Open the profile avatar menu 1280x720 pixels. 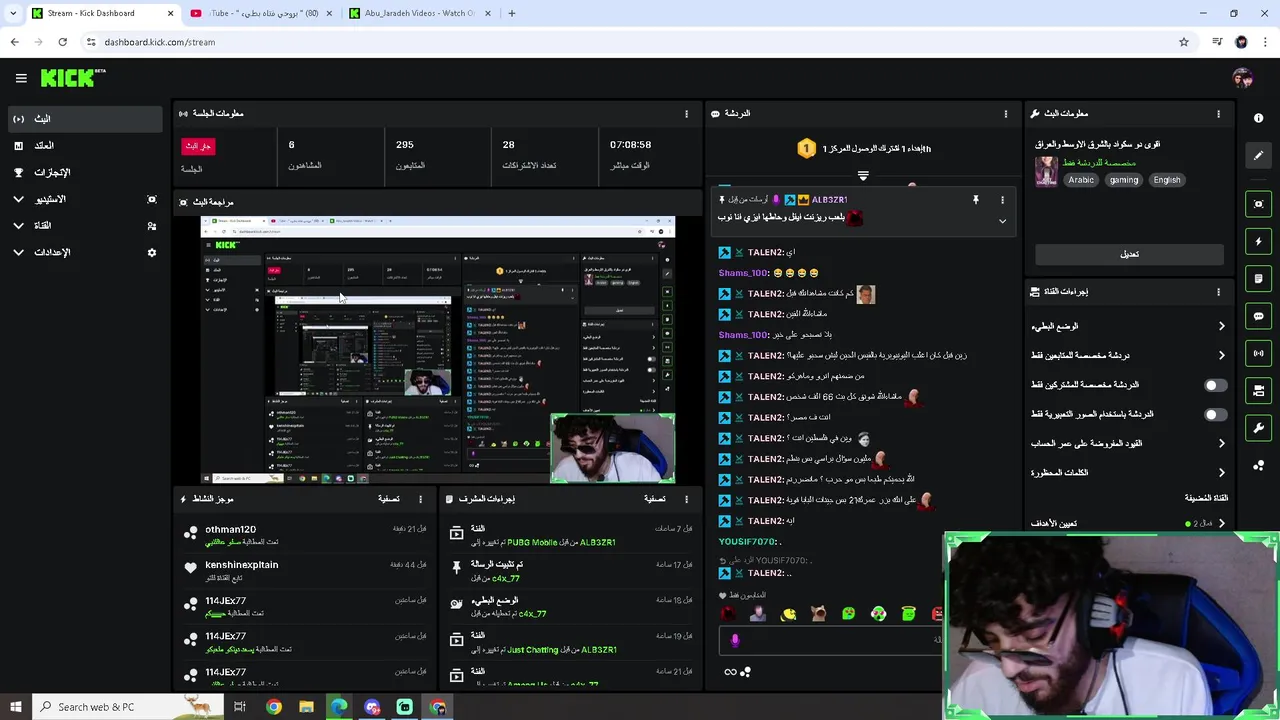point(1242,78)
